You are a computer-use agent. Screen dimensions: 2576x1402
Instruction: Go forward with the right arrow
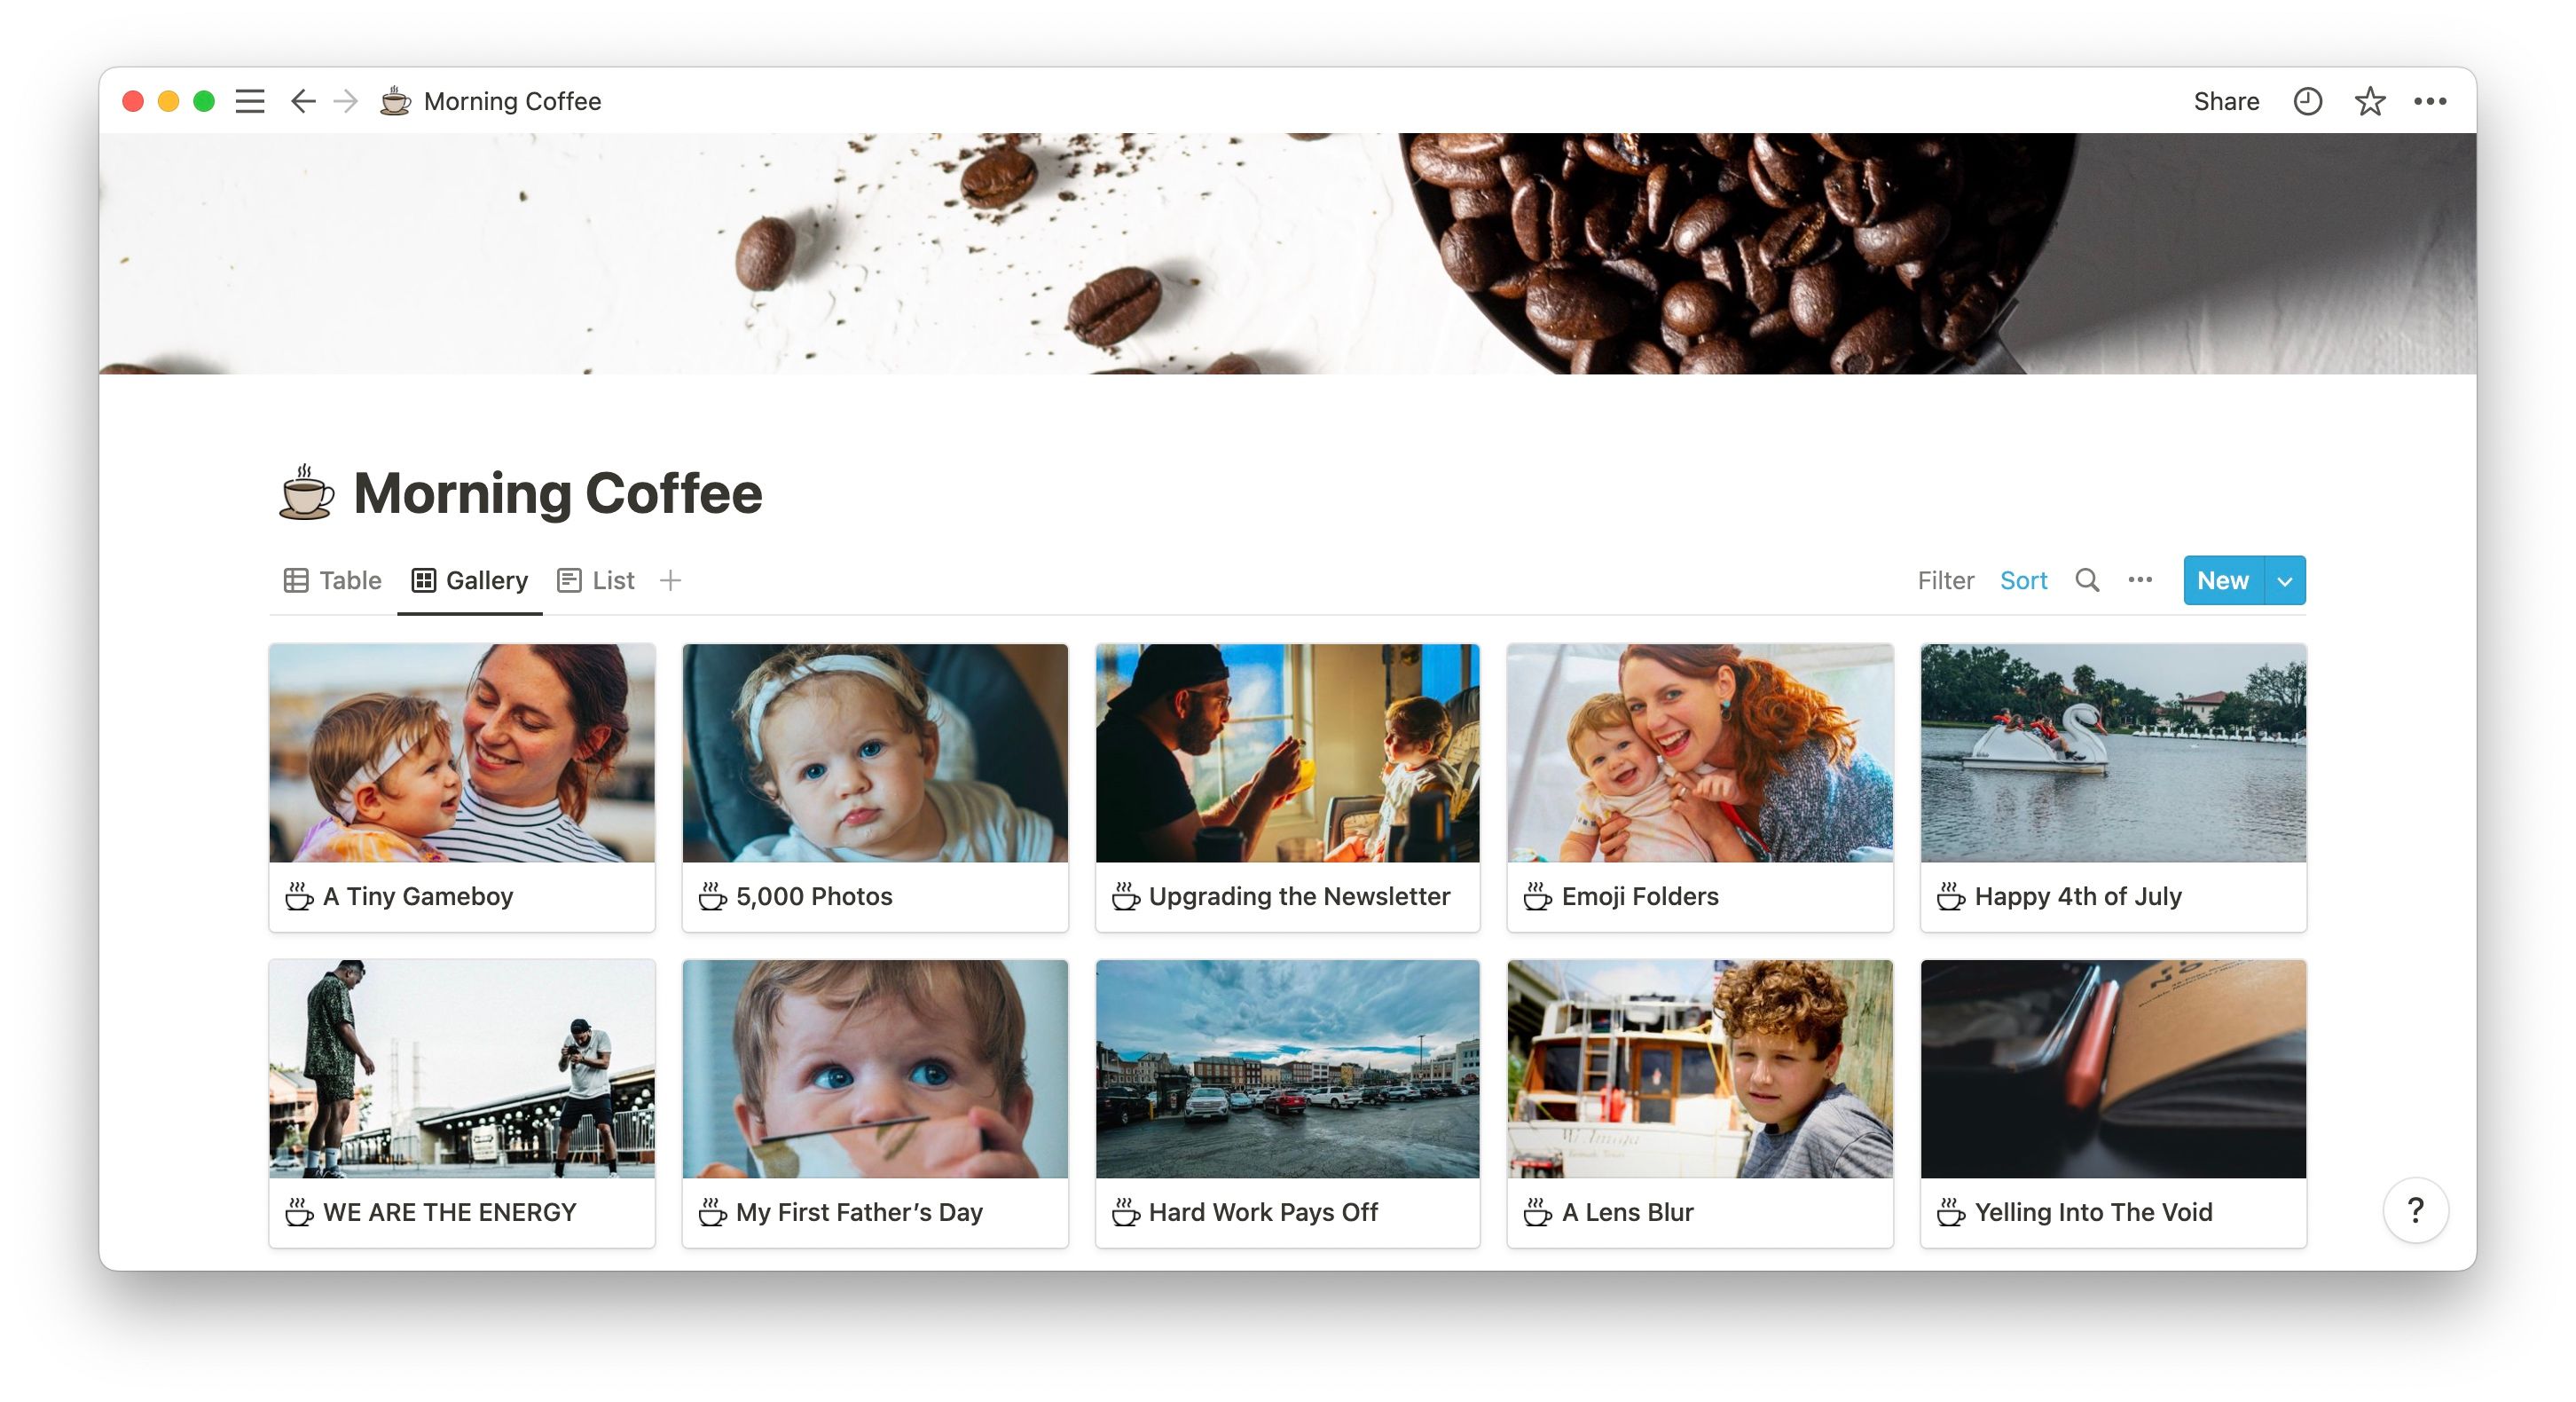coord(346,101)
